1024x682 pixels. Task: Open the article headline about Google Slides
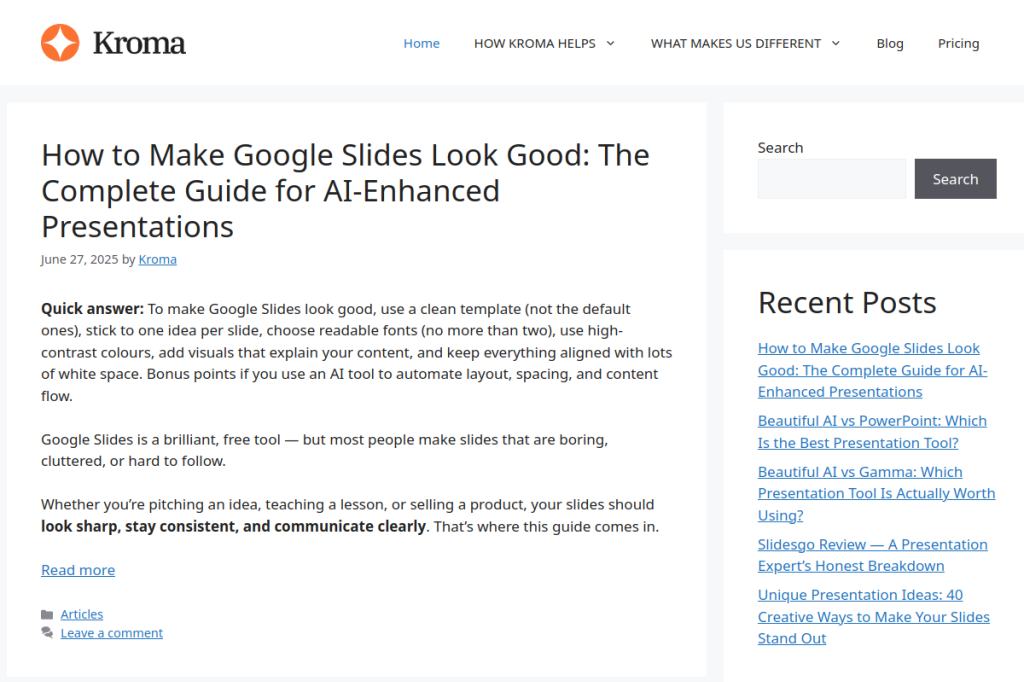345,191
